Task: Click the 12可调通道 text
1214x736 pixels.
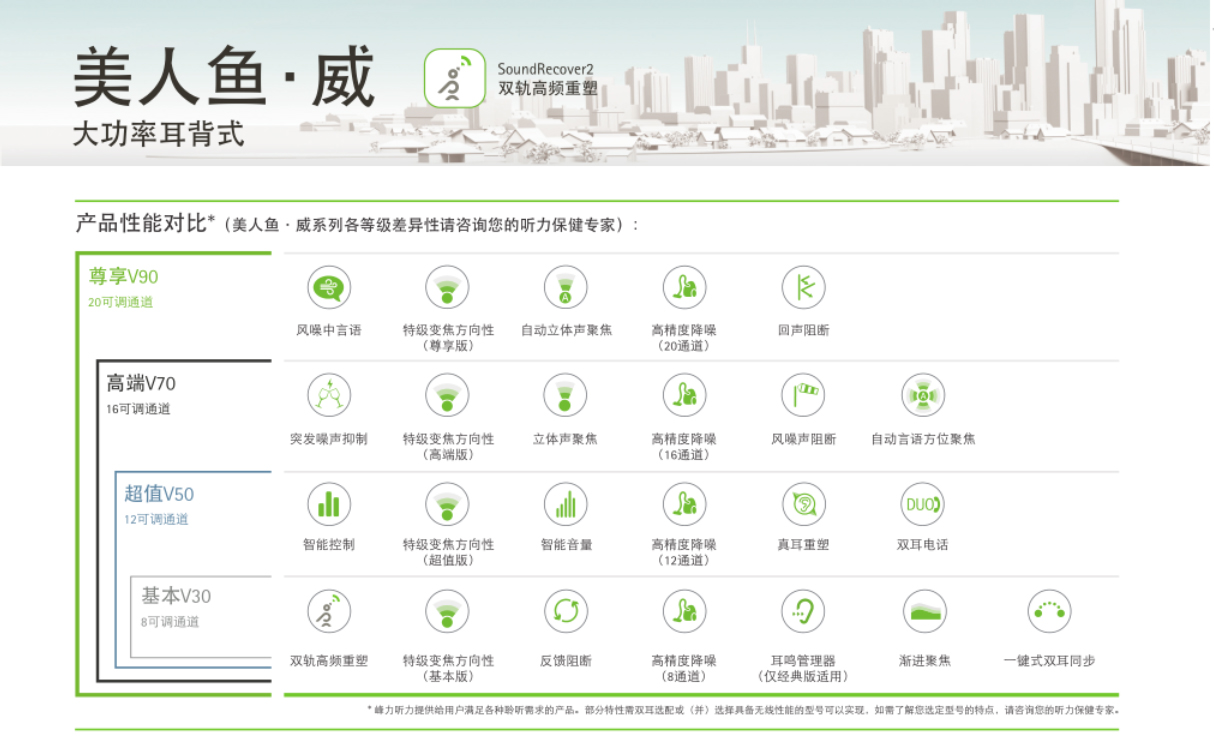Action: pos(156,519)
